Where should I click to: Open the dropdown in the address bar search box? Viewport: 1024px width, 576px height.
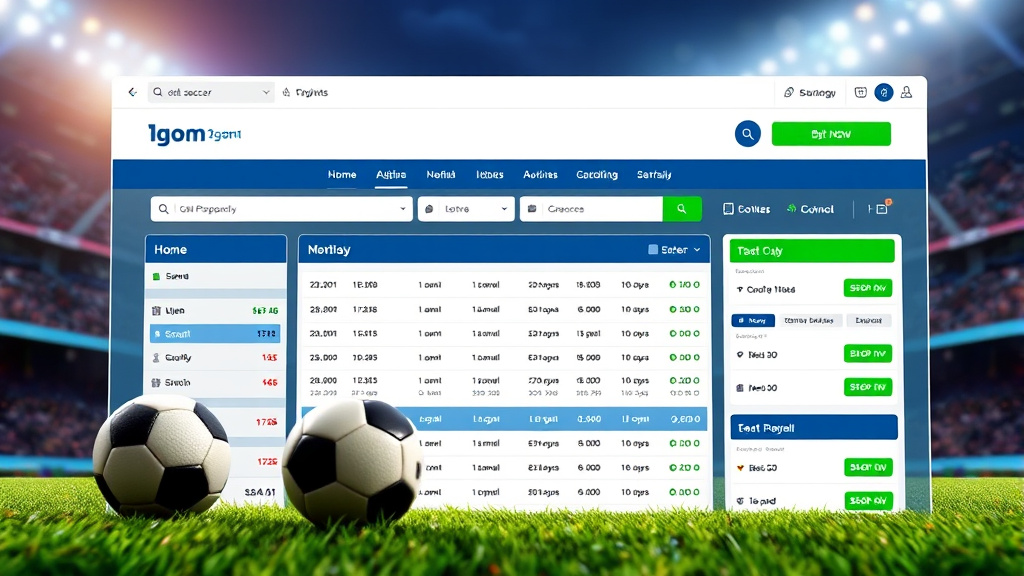tap(266, 92)
